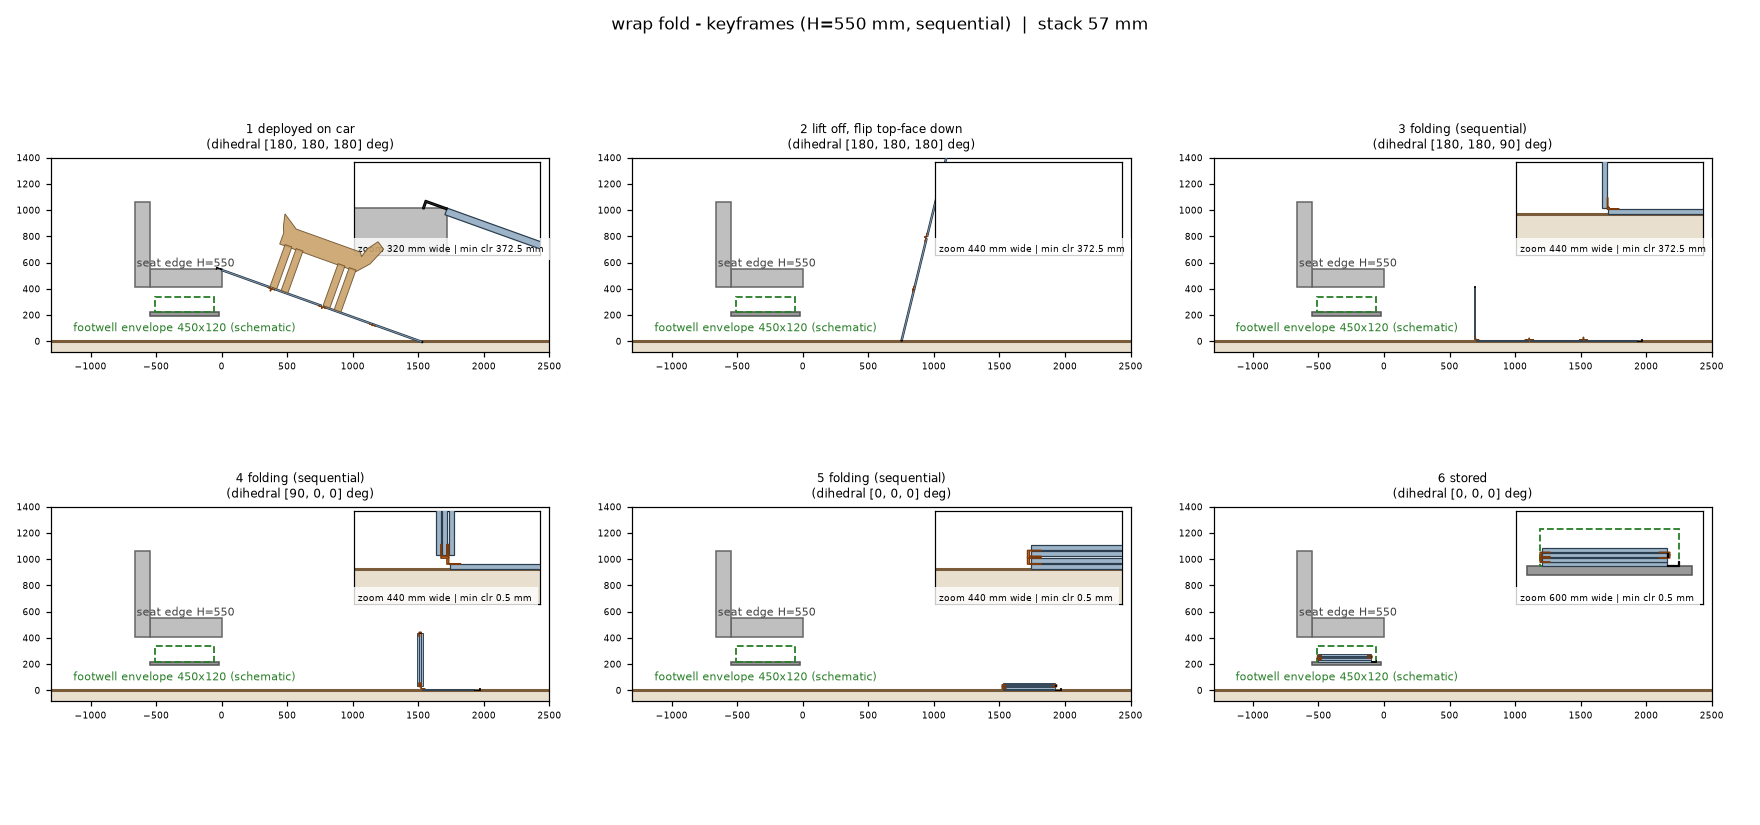
Task: Click the "4 folding (sequential)" panel title
Action: tap(300, 478)
